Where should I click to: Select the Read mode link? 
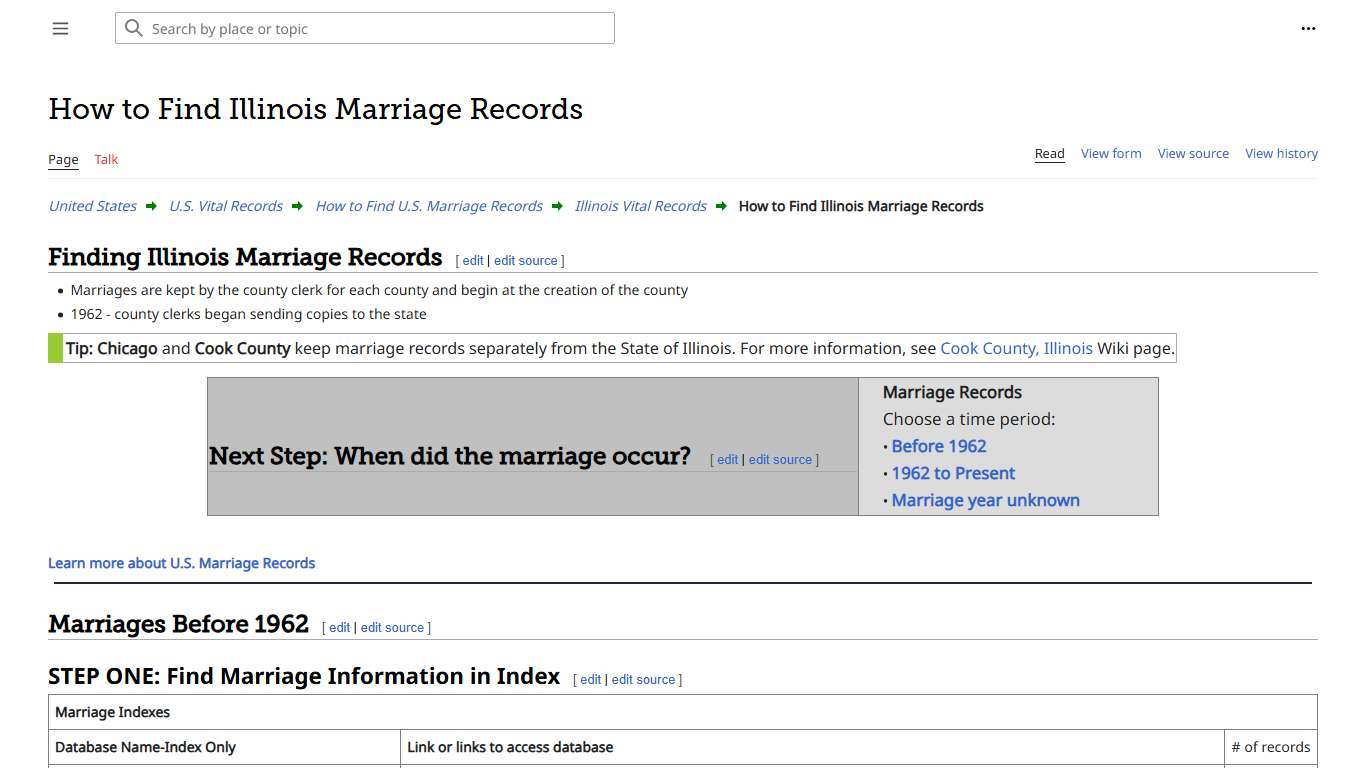point(1049,153)
